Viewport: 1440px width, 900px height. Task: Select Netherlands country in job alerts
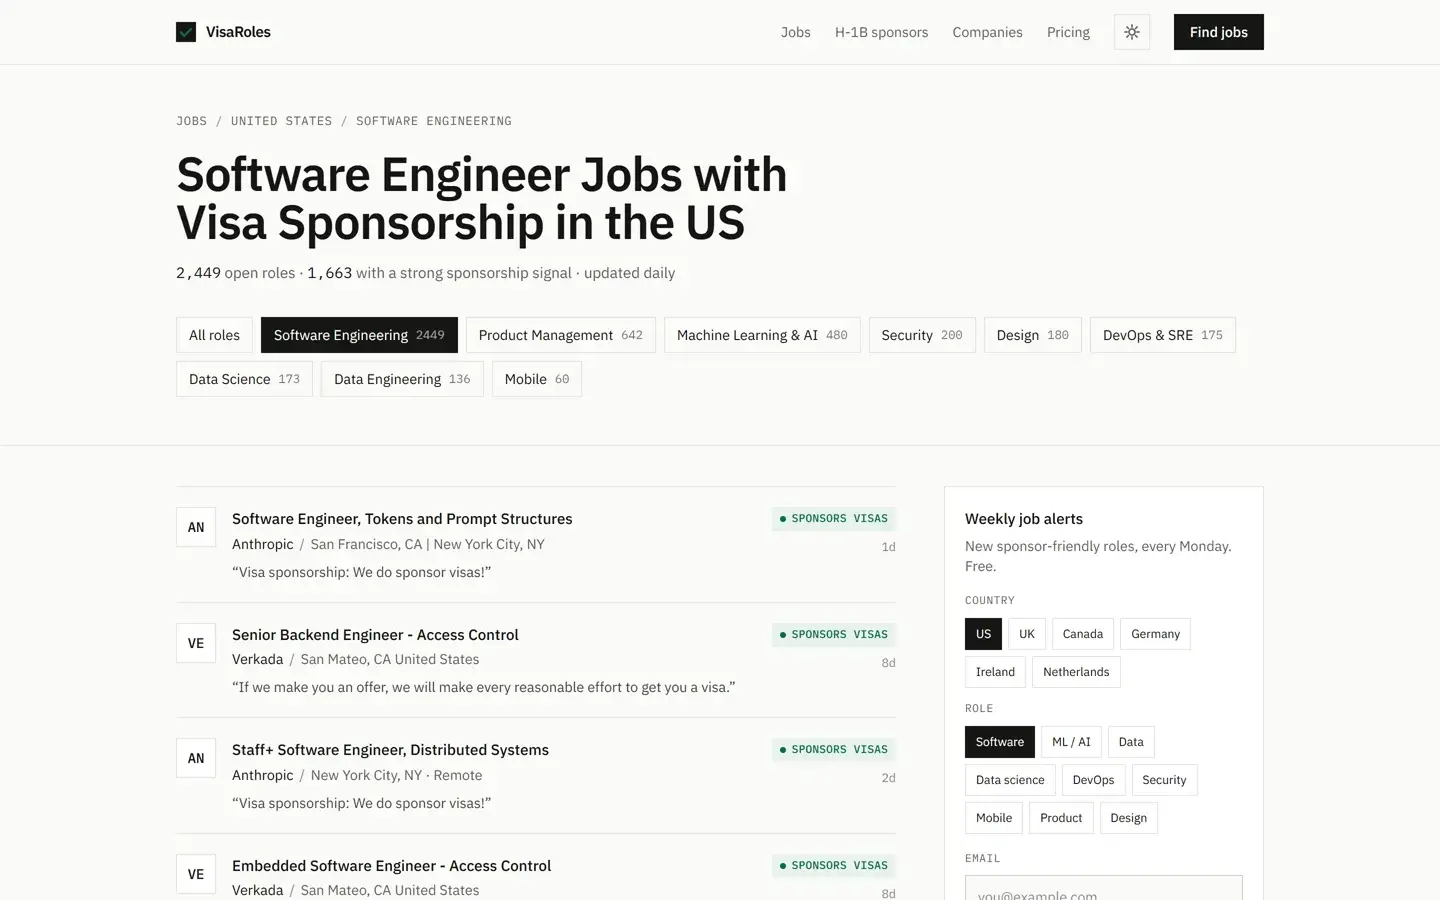pyautogui.click(x=1076, y=672)
